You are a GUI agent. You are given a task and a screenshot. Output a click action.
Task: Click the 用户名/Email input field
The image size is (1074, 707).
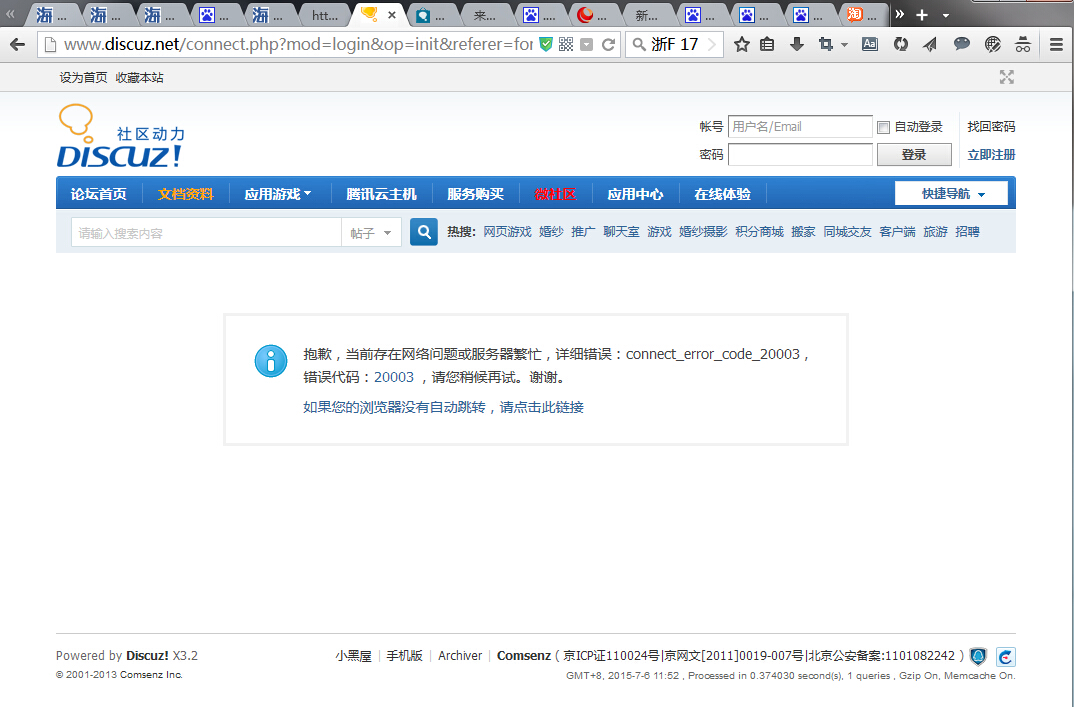[799, 127]
